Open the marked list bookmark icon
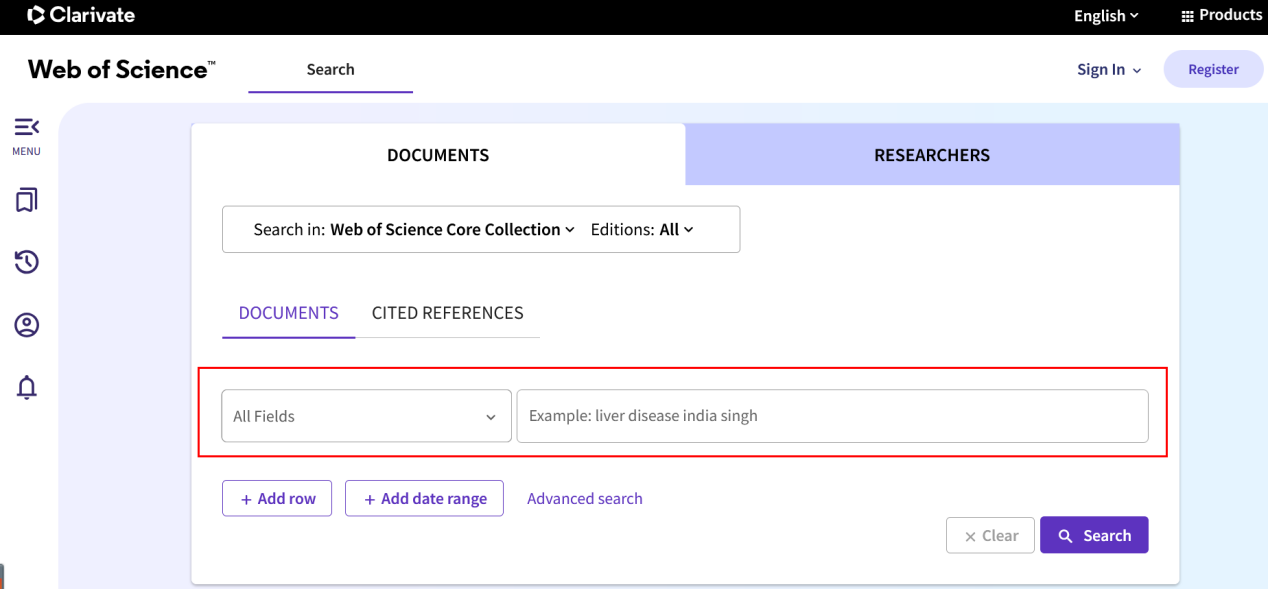1268x589 pixels. coord(27,201)
